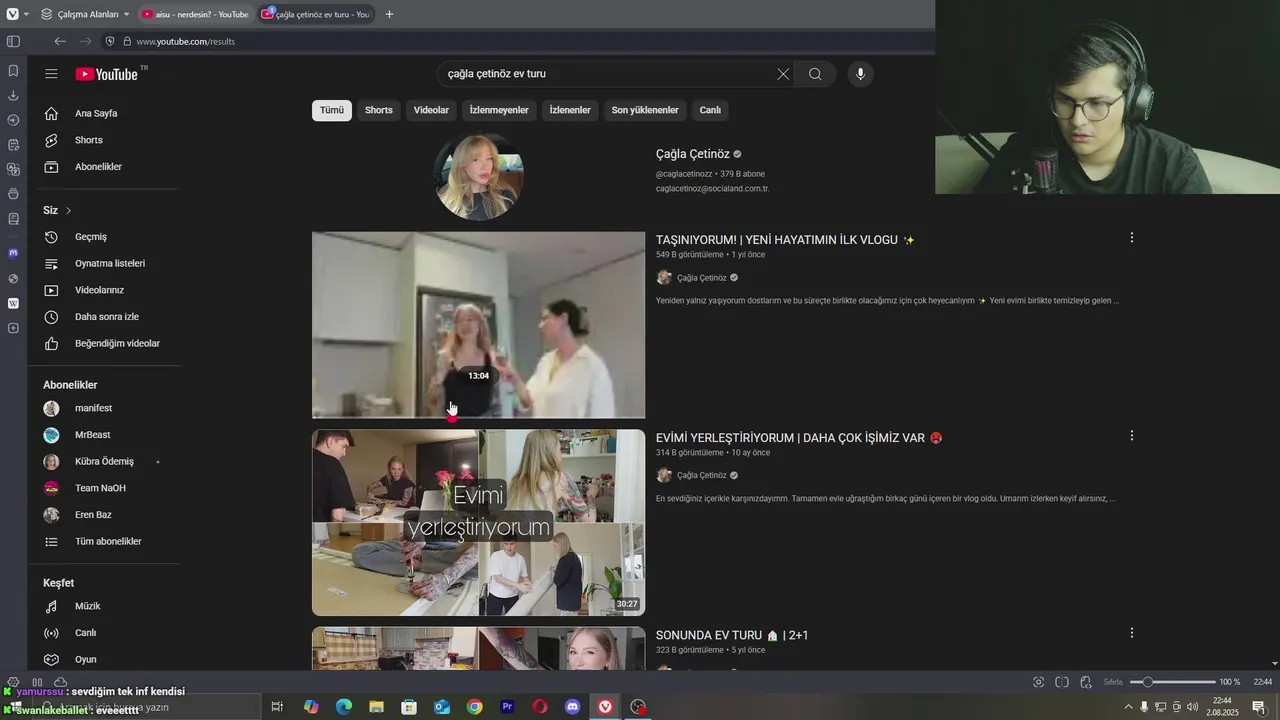Toggle the YouTube hamburger guide menu
Screen dimensions: 1280x720
click(51, 73)
